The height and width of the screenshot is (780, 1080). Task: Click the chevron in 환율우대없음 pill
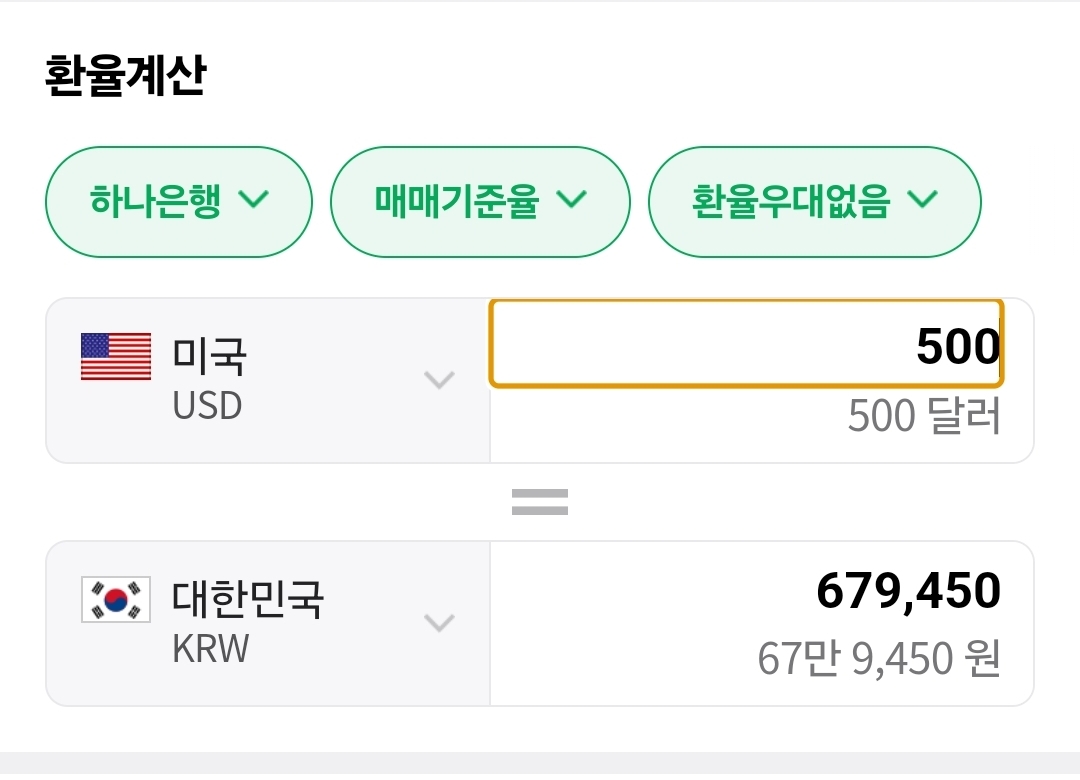coord(923,200)
